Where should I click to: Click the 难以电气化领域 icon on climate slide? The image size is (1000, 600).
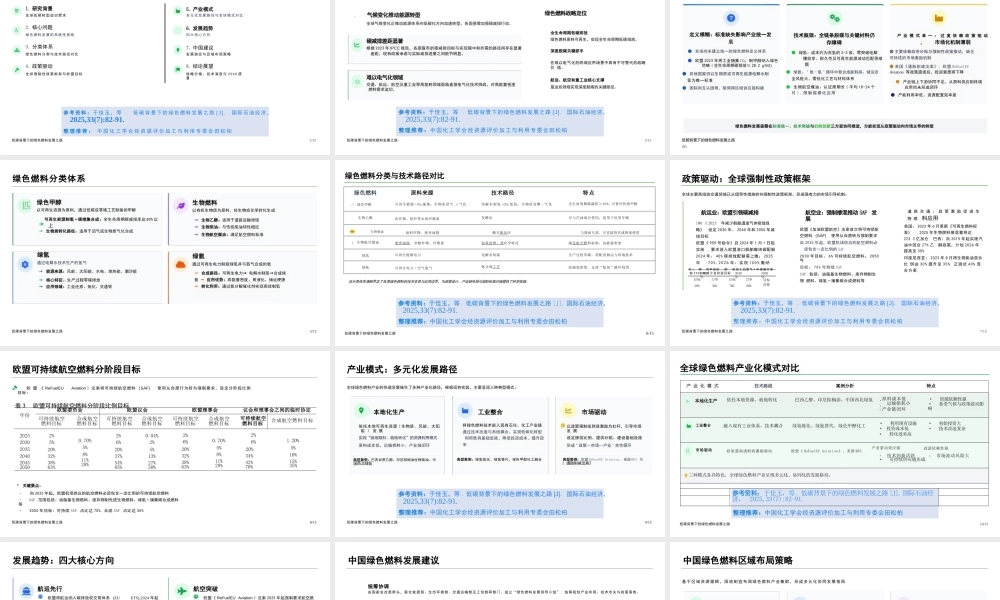click(356, 81)
